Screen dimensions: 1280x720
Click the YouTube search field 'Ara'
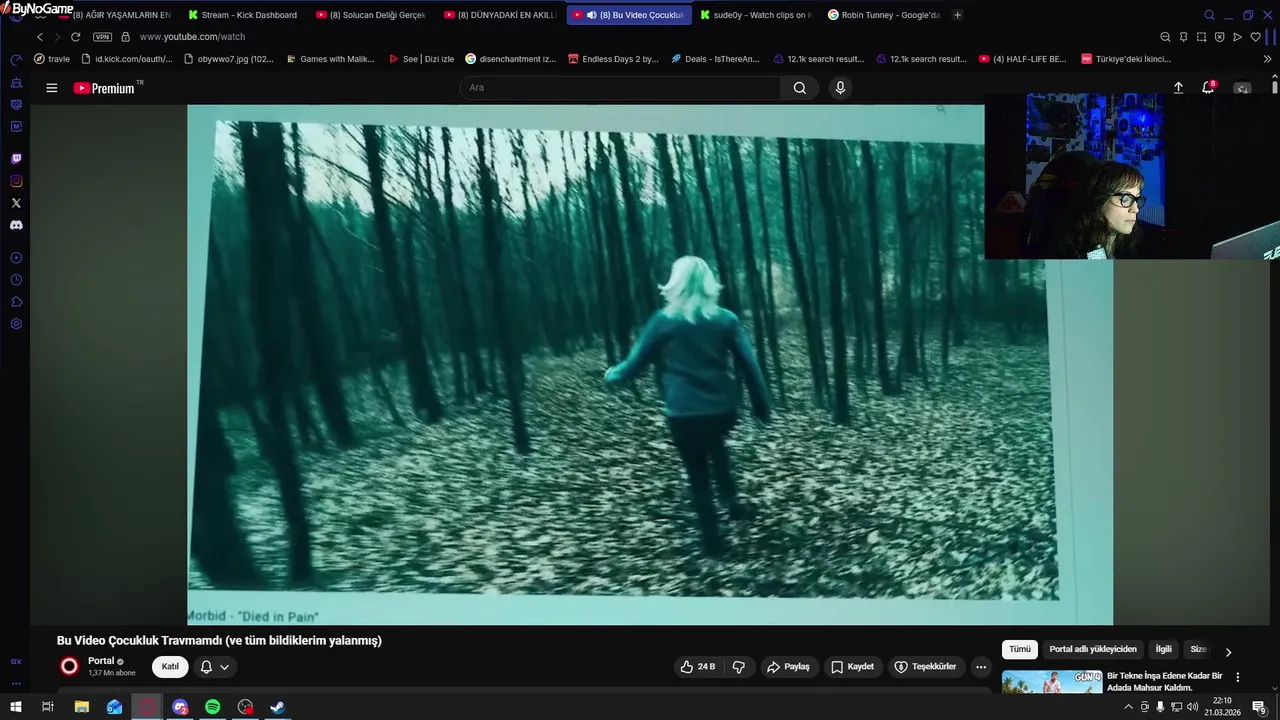[620, 88]
